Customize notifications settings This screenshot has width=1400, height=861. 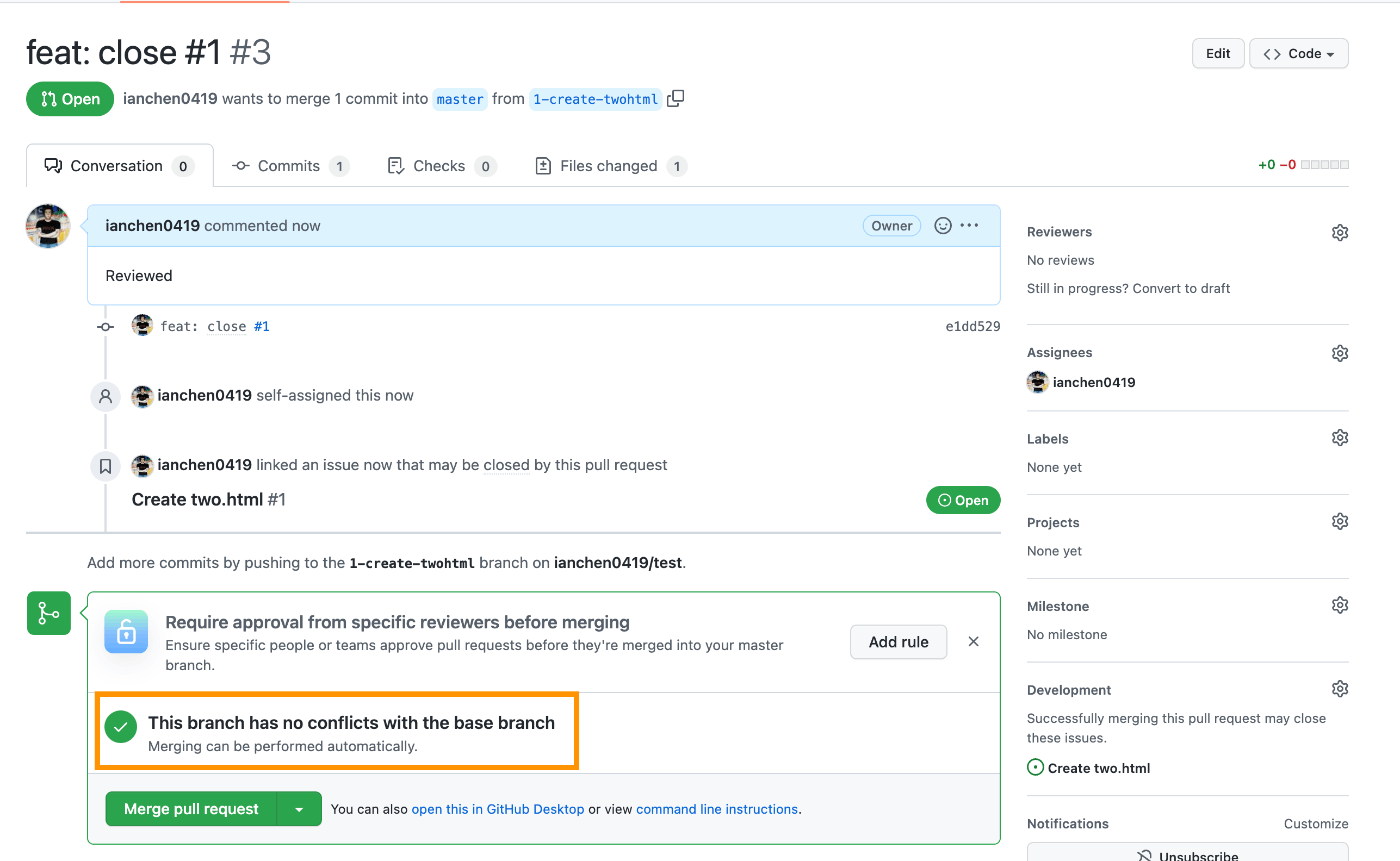click(1316, 824)
